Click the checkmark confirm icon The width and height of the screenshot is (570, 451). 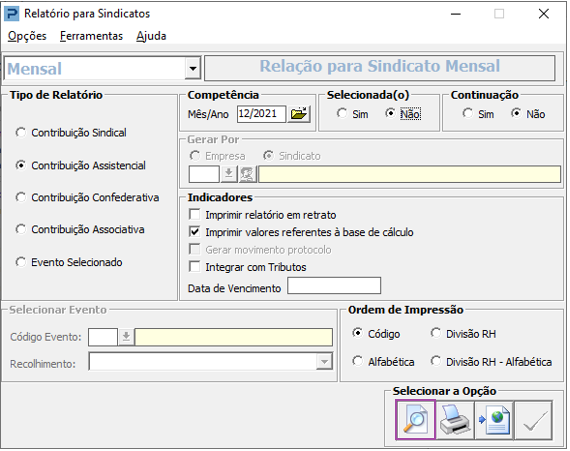pyautogui.click(x=533, y=420)
